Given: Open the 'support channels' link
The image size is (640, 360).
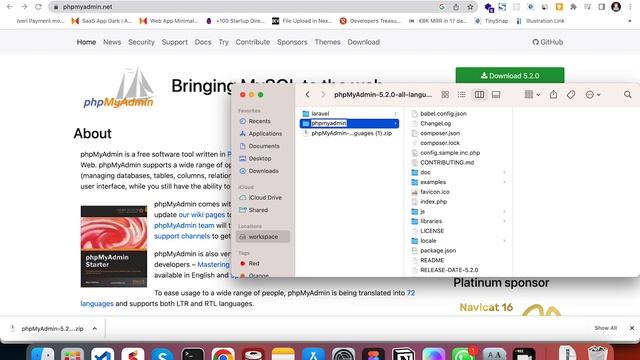Looking at the screenshot, I should [x=182, y=236].
